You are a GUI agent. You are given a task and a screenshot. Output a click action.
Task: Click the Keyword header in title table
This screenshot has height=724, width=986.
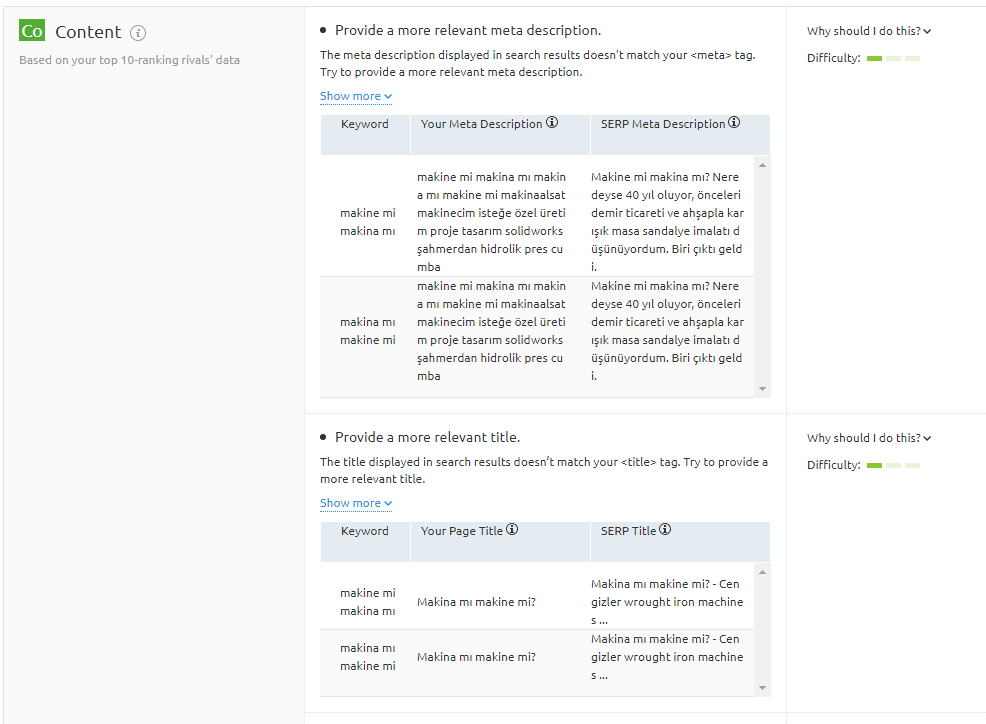pos(365,531)
